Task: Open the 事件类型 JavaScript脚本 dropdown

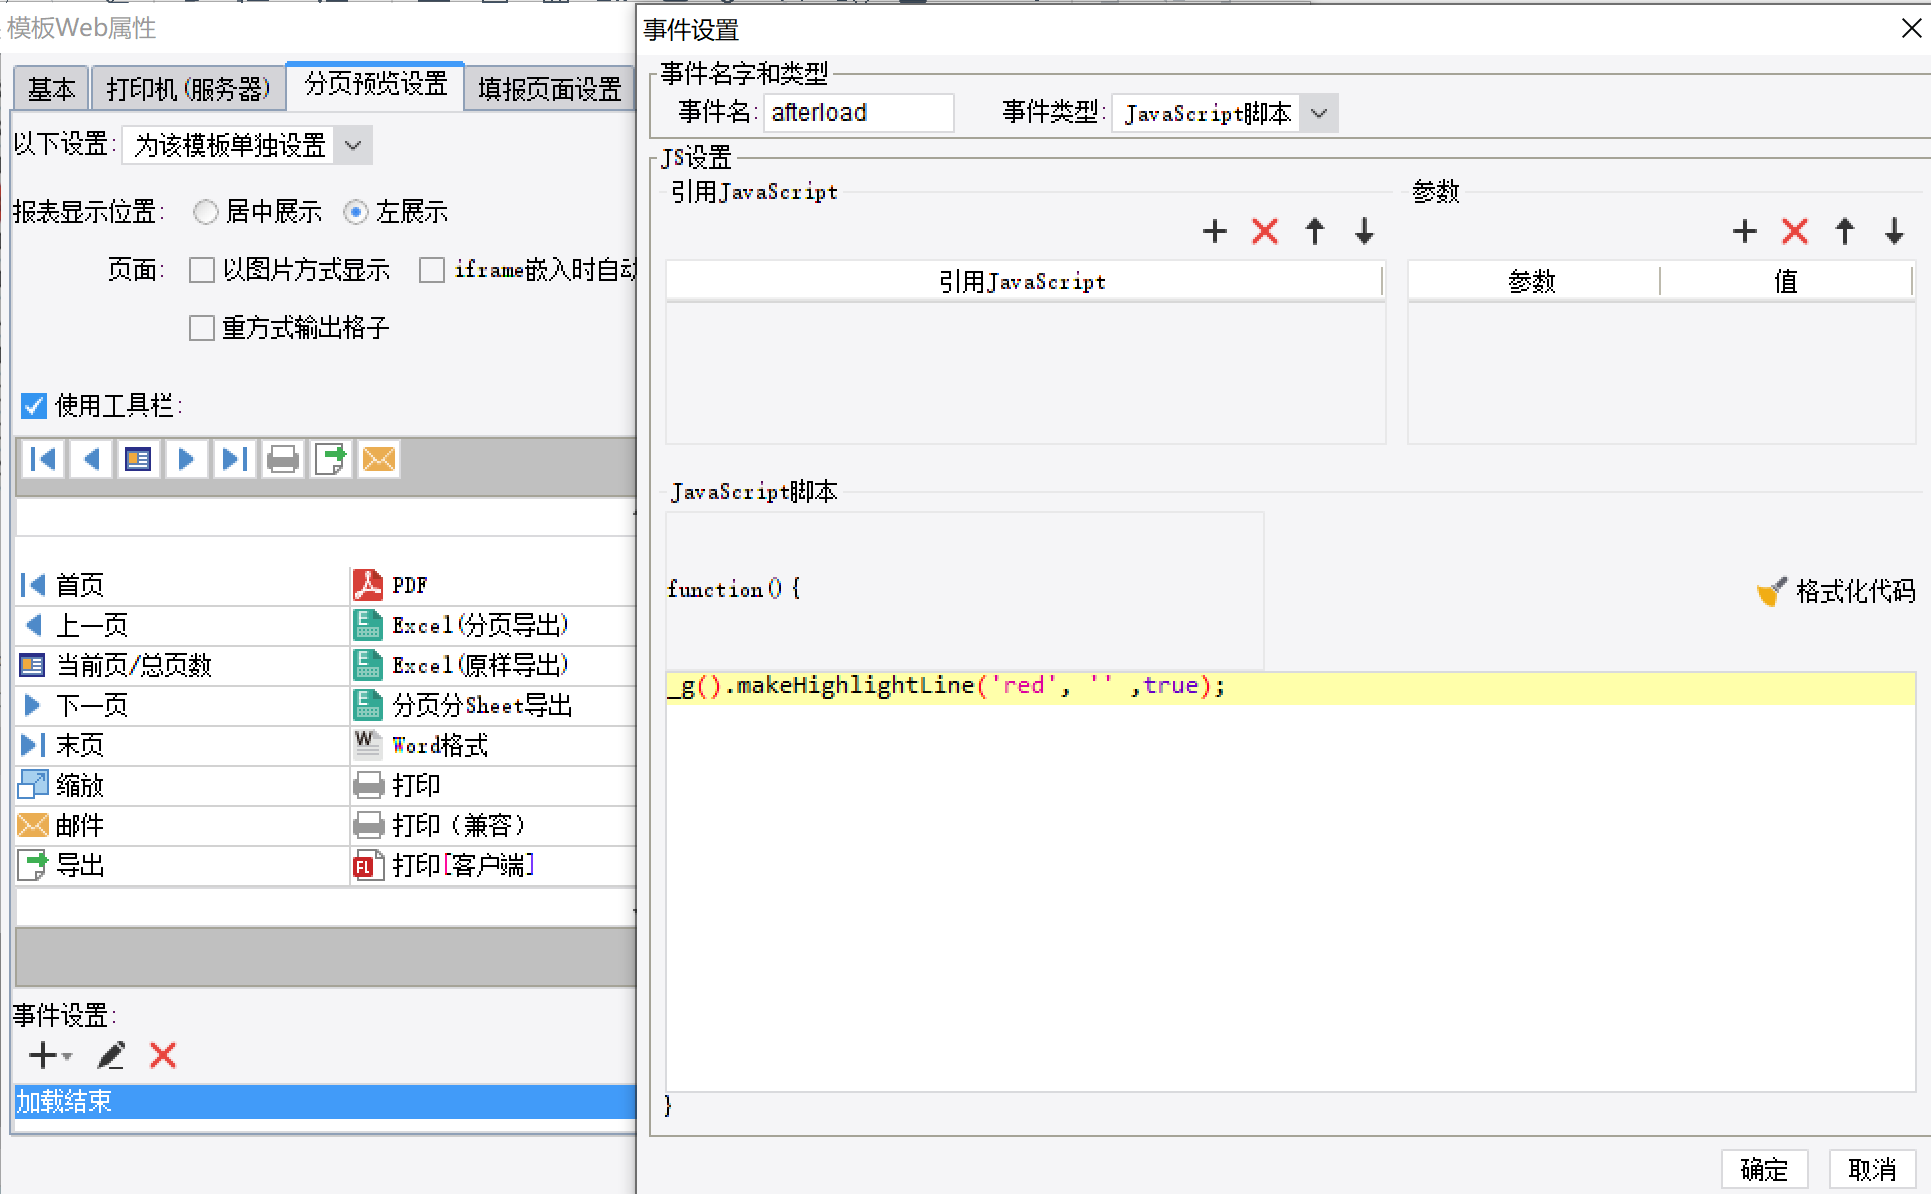Action: click(1319, 113)
